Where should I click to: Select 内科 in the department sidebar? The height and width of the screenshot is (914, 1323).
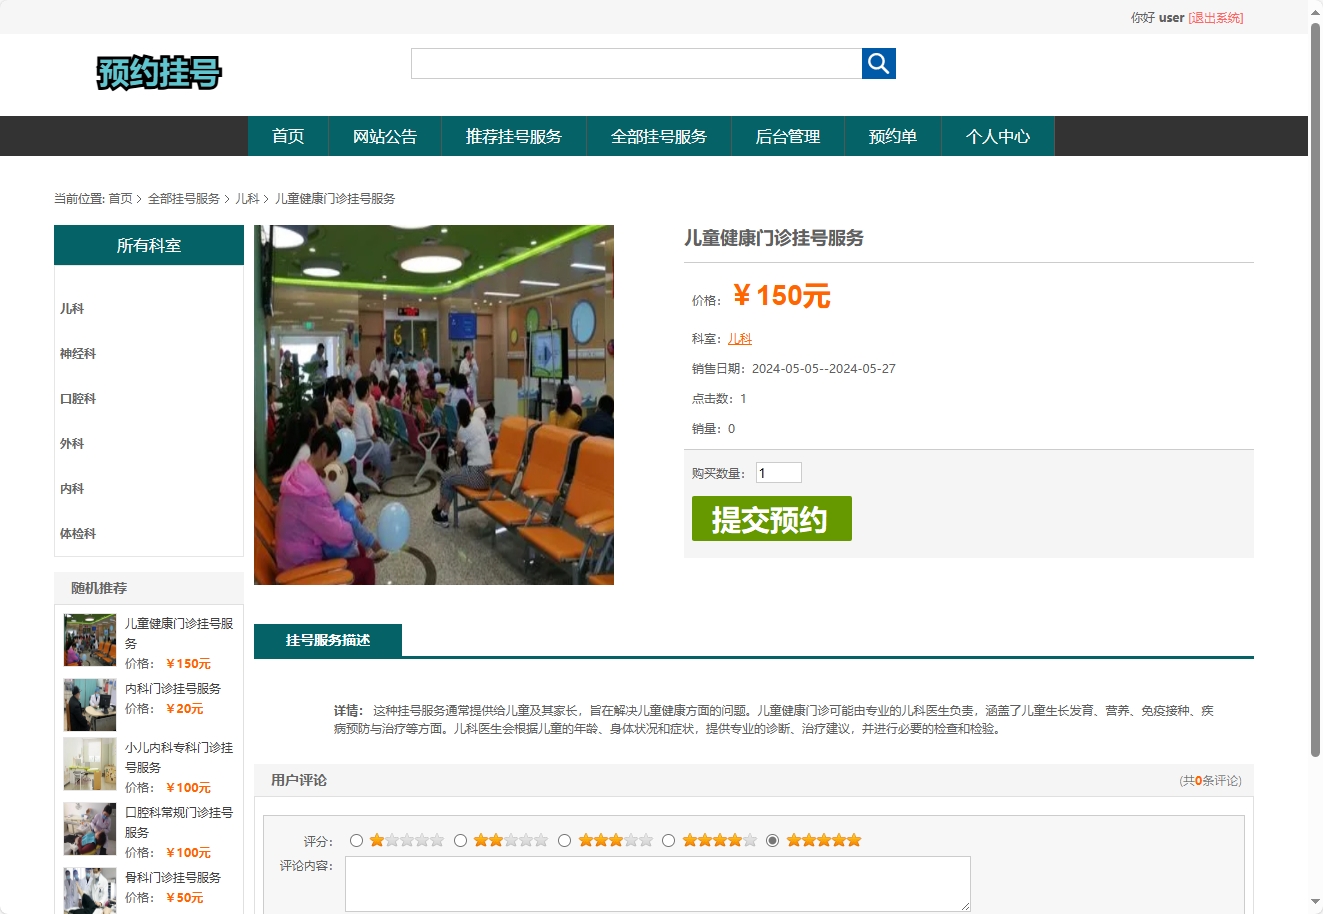(x=72, y=489)
